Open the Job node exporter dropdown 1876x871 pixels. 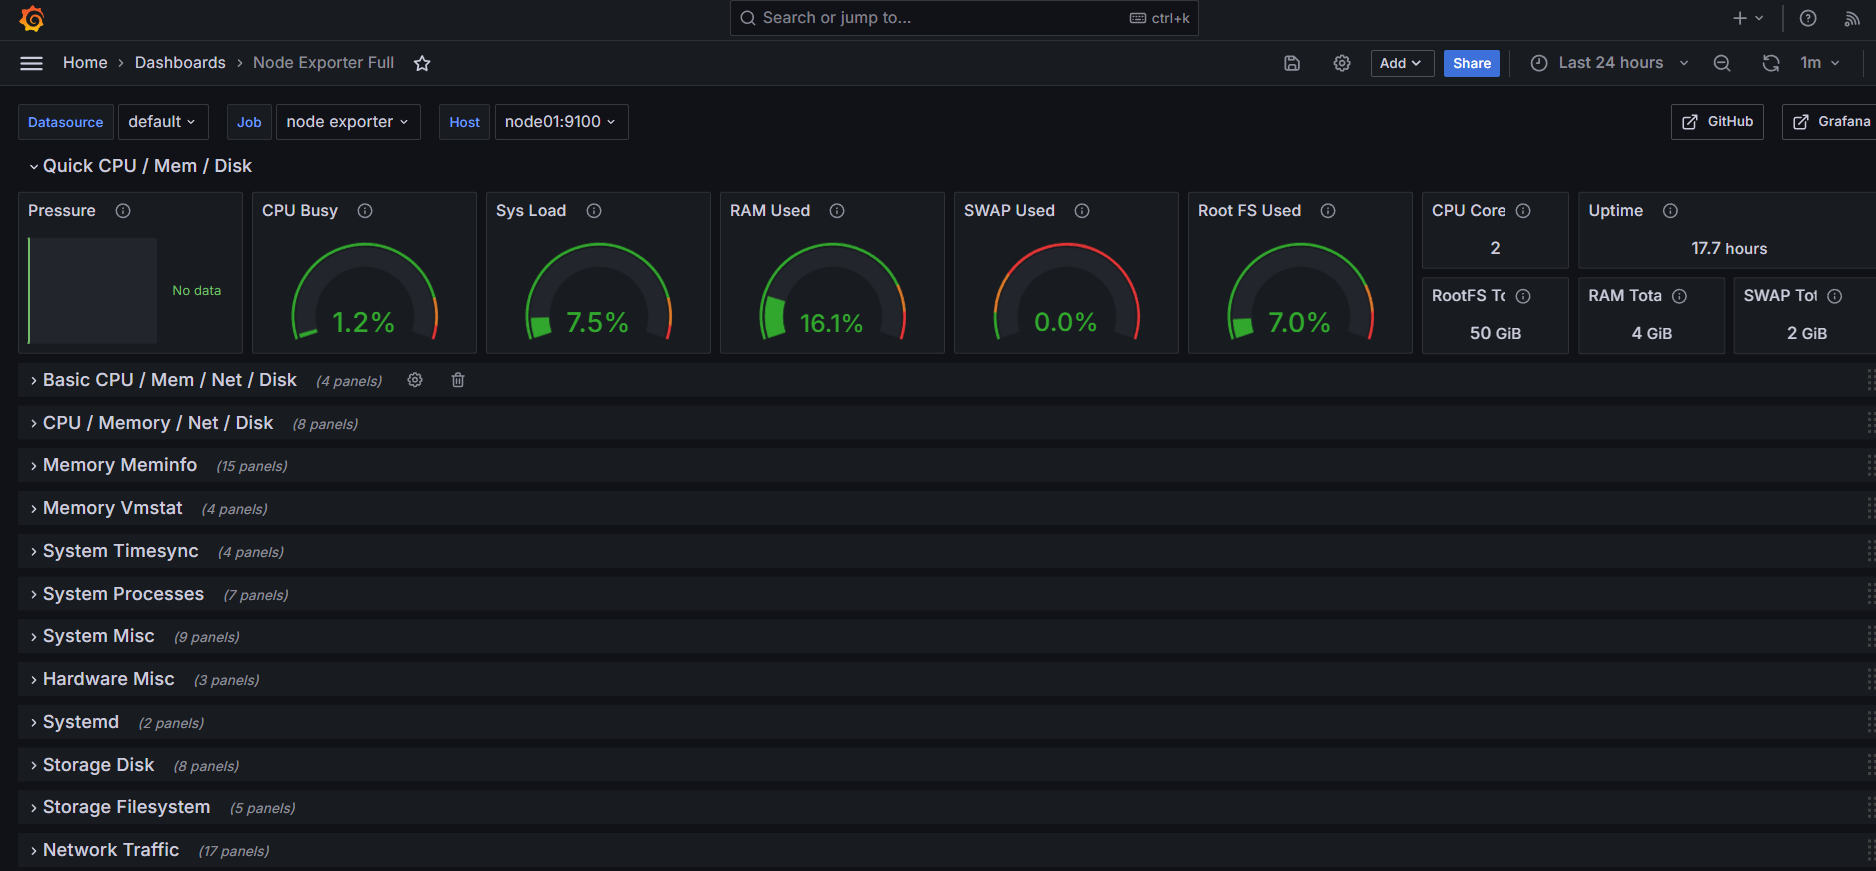click(x=348, y=122)
